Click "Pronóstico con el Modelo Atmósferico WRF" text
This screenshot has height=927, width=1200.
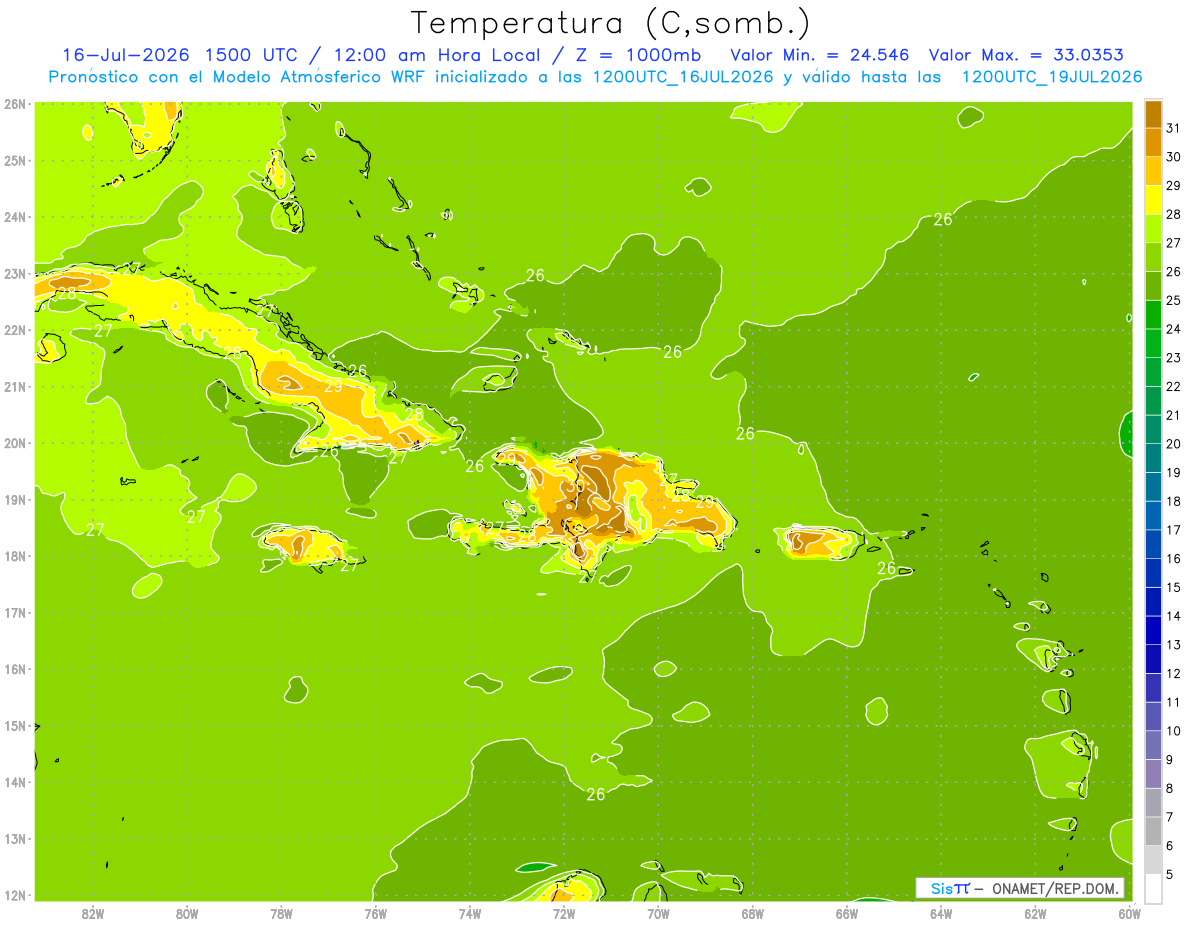tap(240, 77)
